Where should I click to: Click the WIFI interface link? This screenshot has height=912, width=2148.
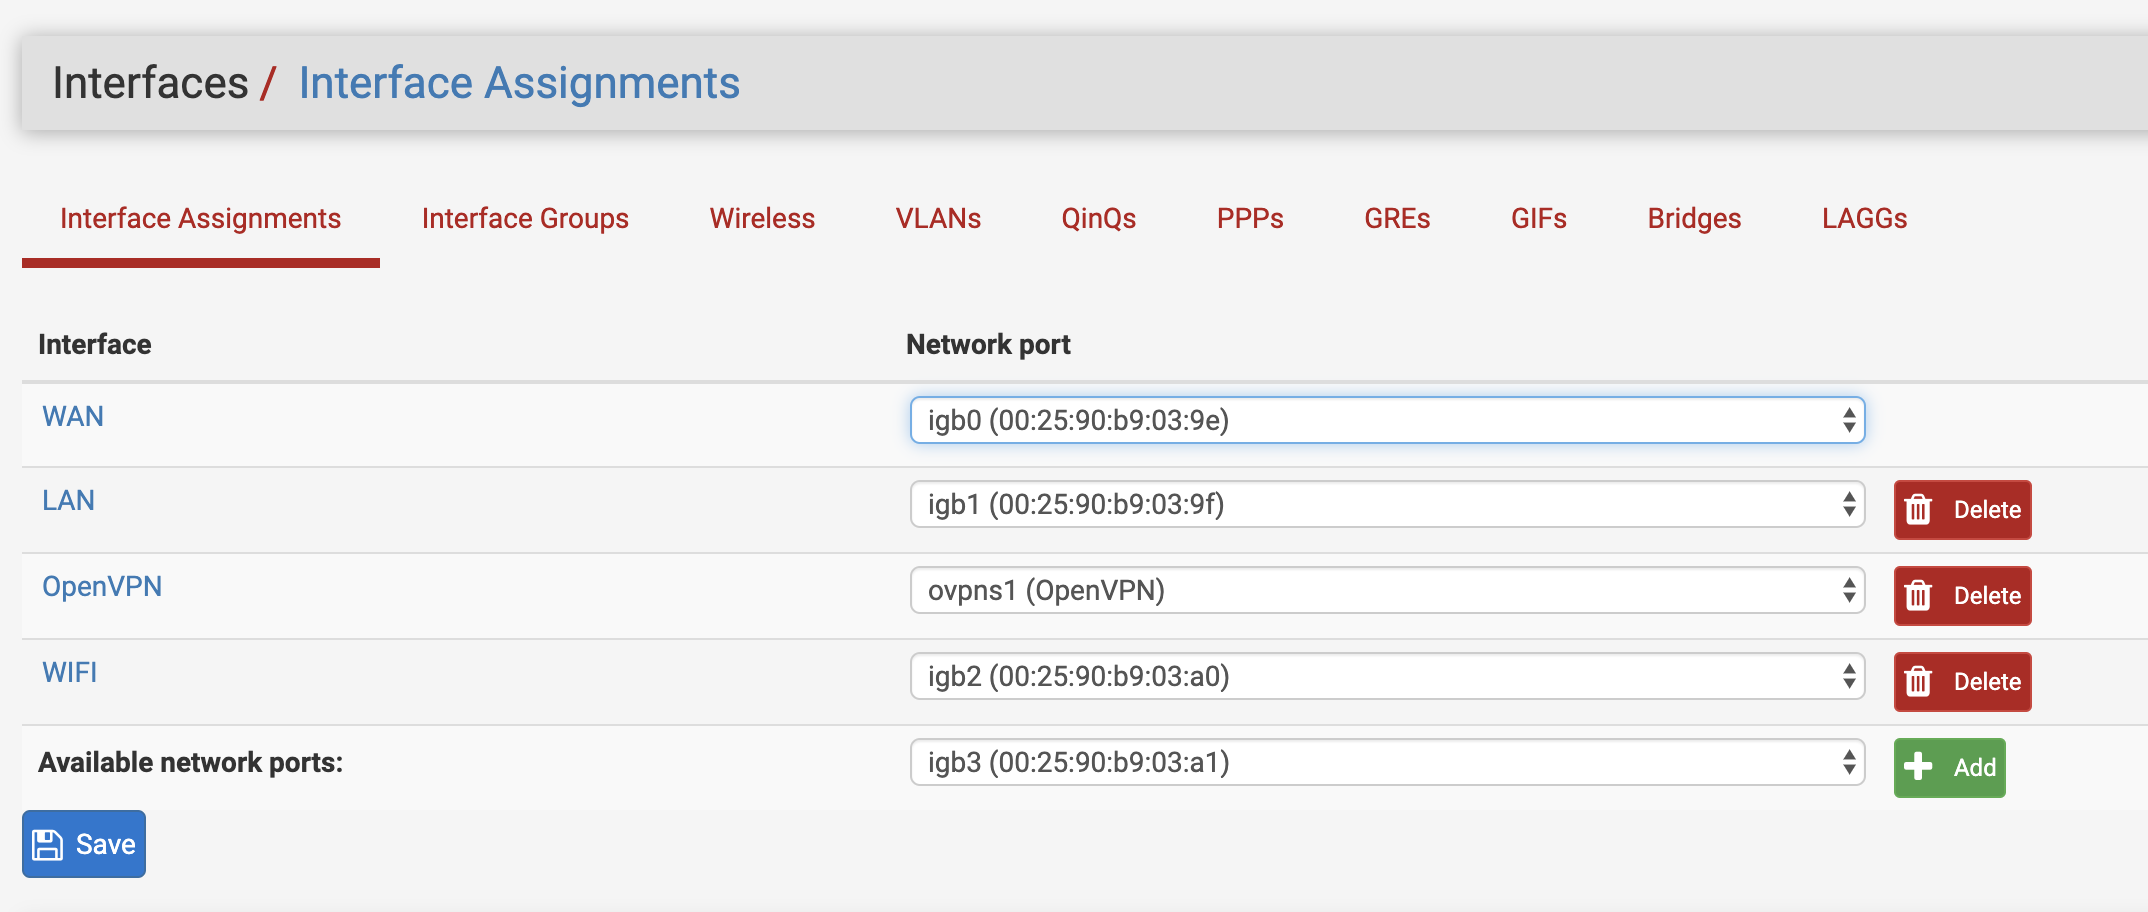click(70, 673)
